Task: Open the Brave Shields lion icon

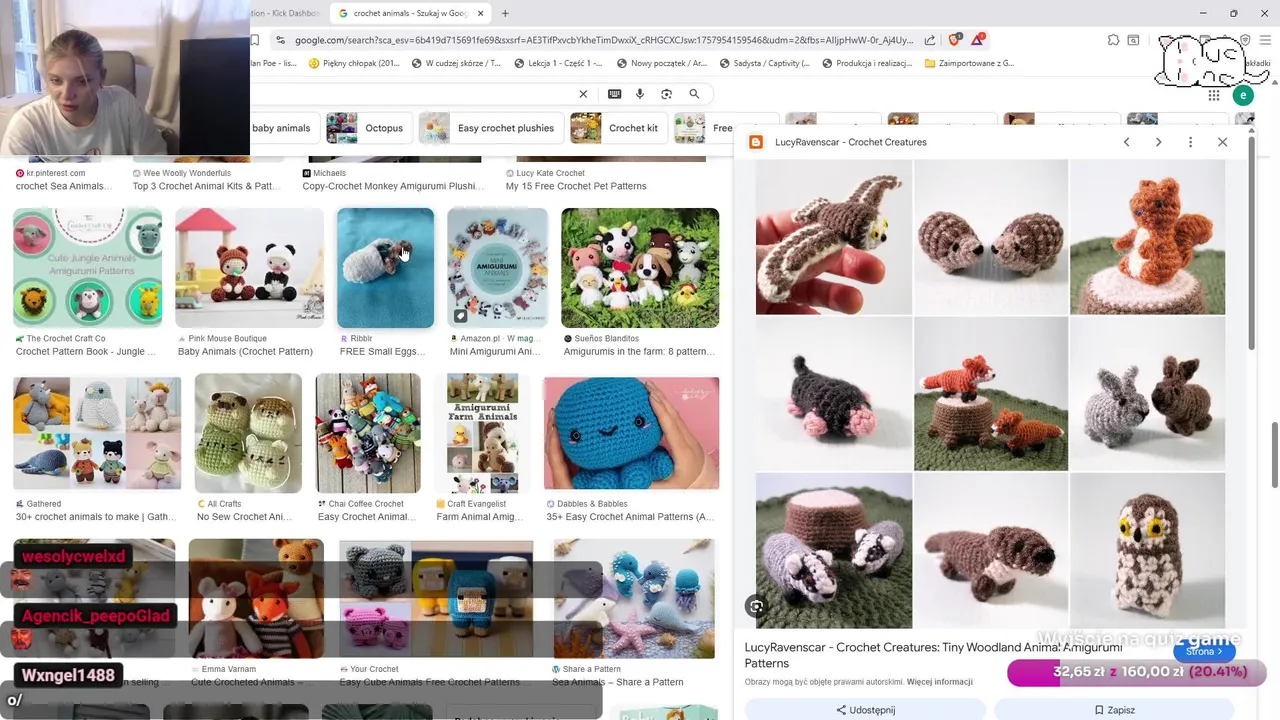Action: point(954,40)
